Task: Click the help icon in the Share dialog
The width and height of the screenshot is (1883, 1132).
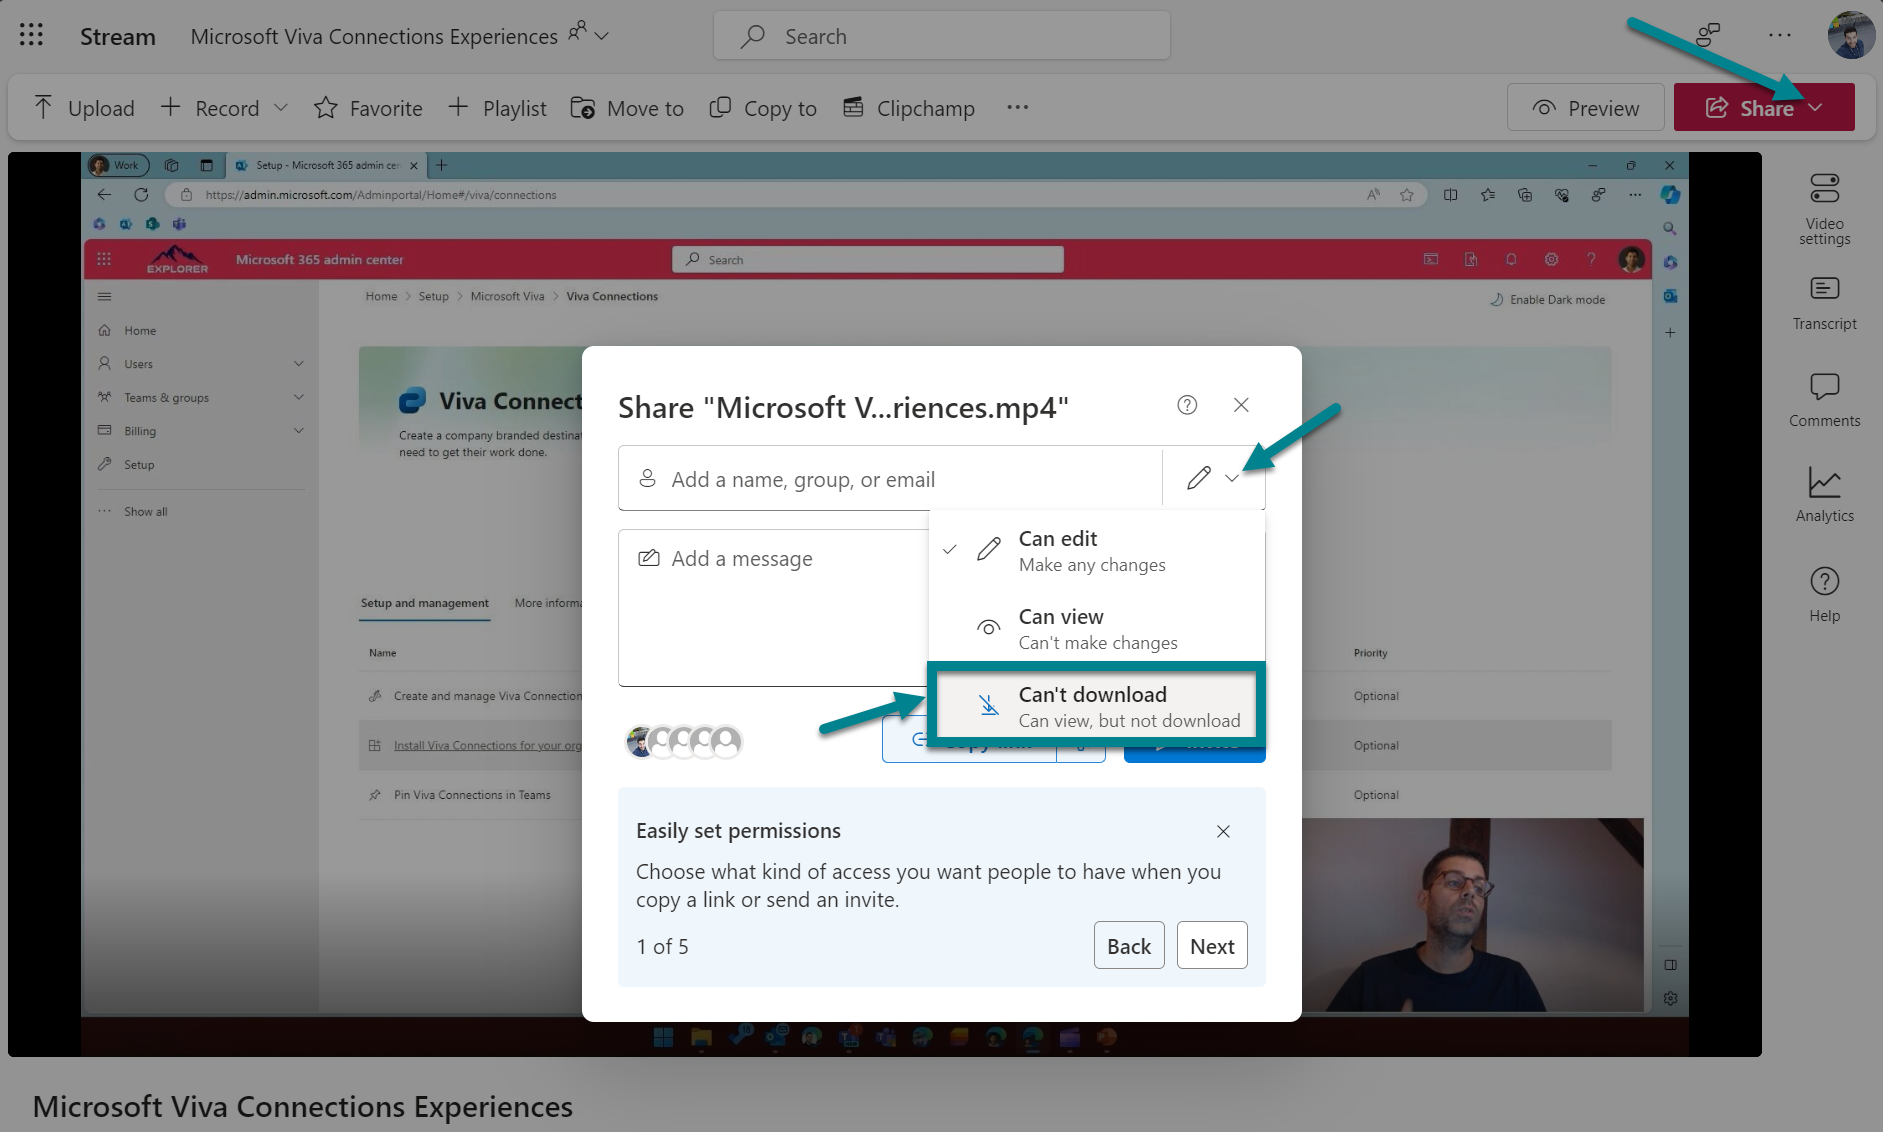Action: pyautogui.click(x=1186, y=405)
